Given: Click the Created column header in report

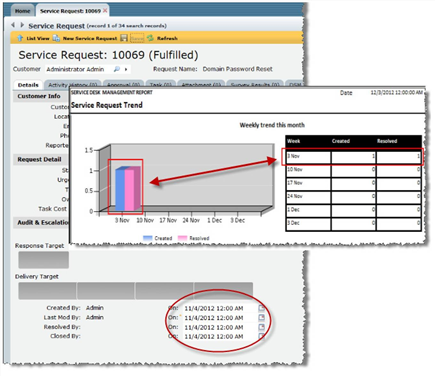Looking at the screenshot, I should [353, 141].
